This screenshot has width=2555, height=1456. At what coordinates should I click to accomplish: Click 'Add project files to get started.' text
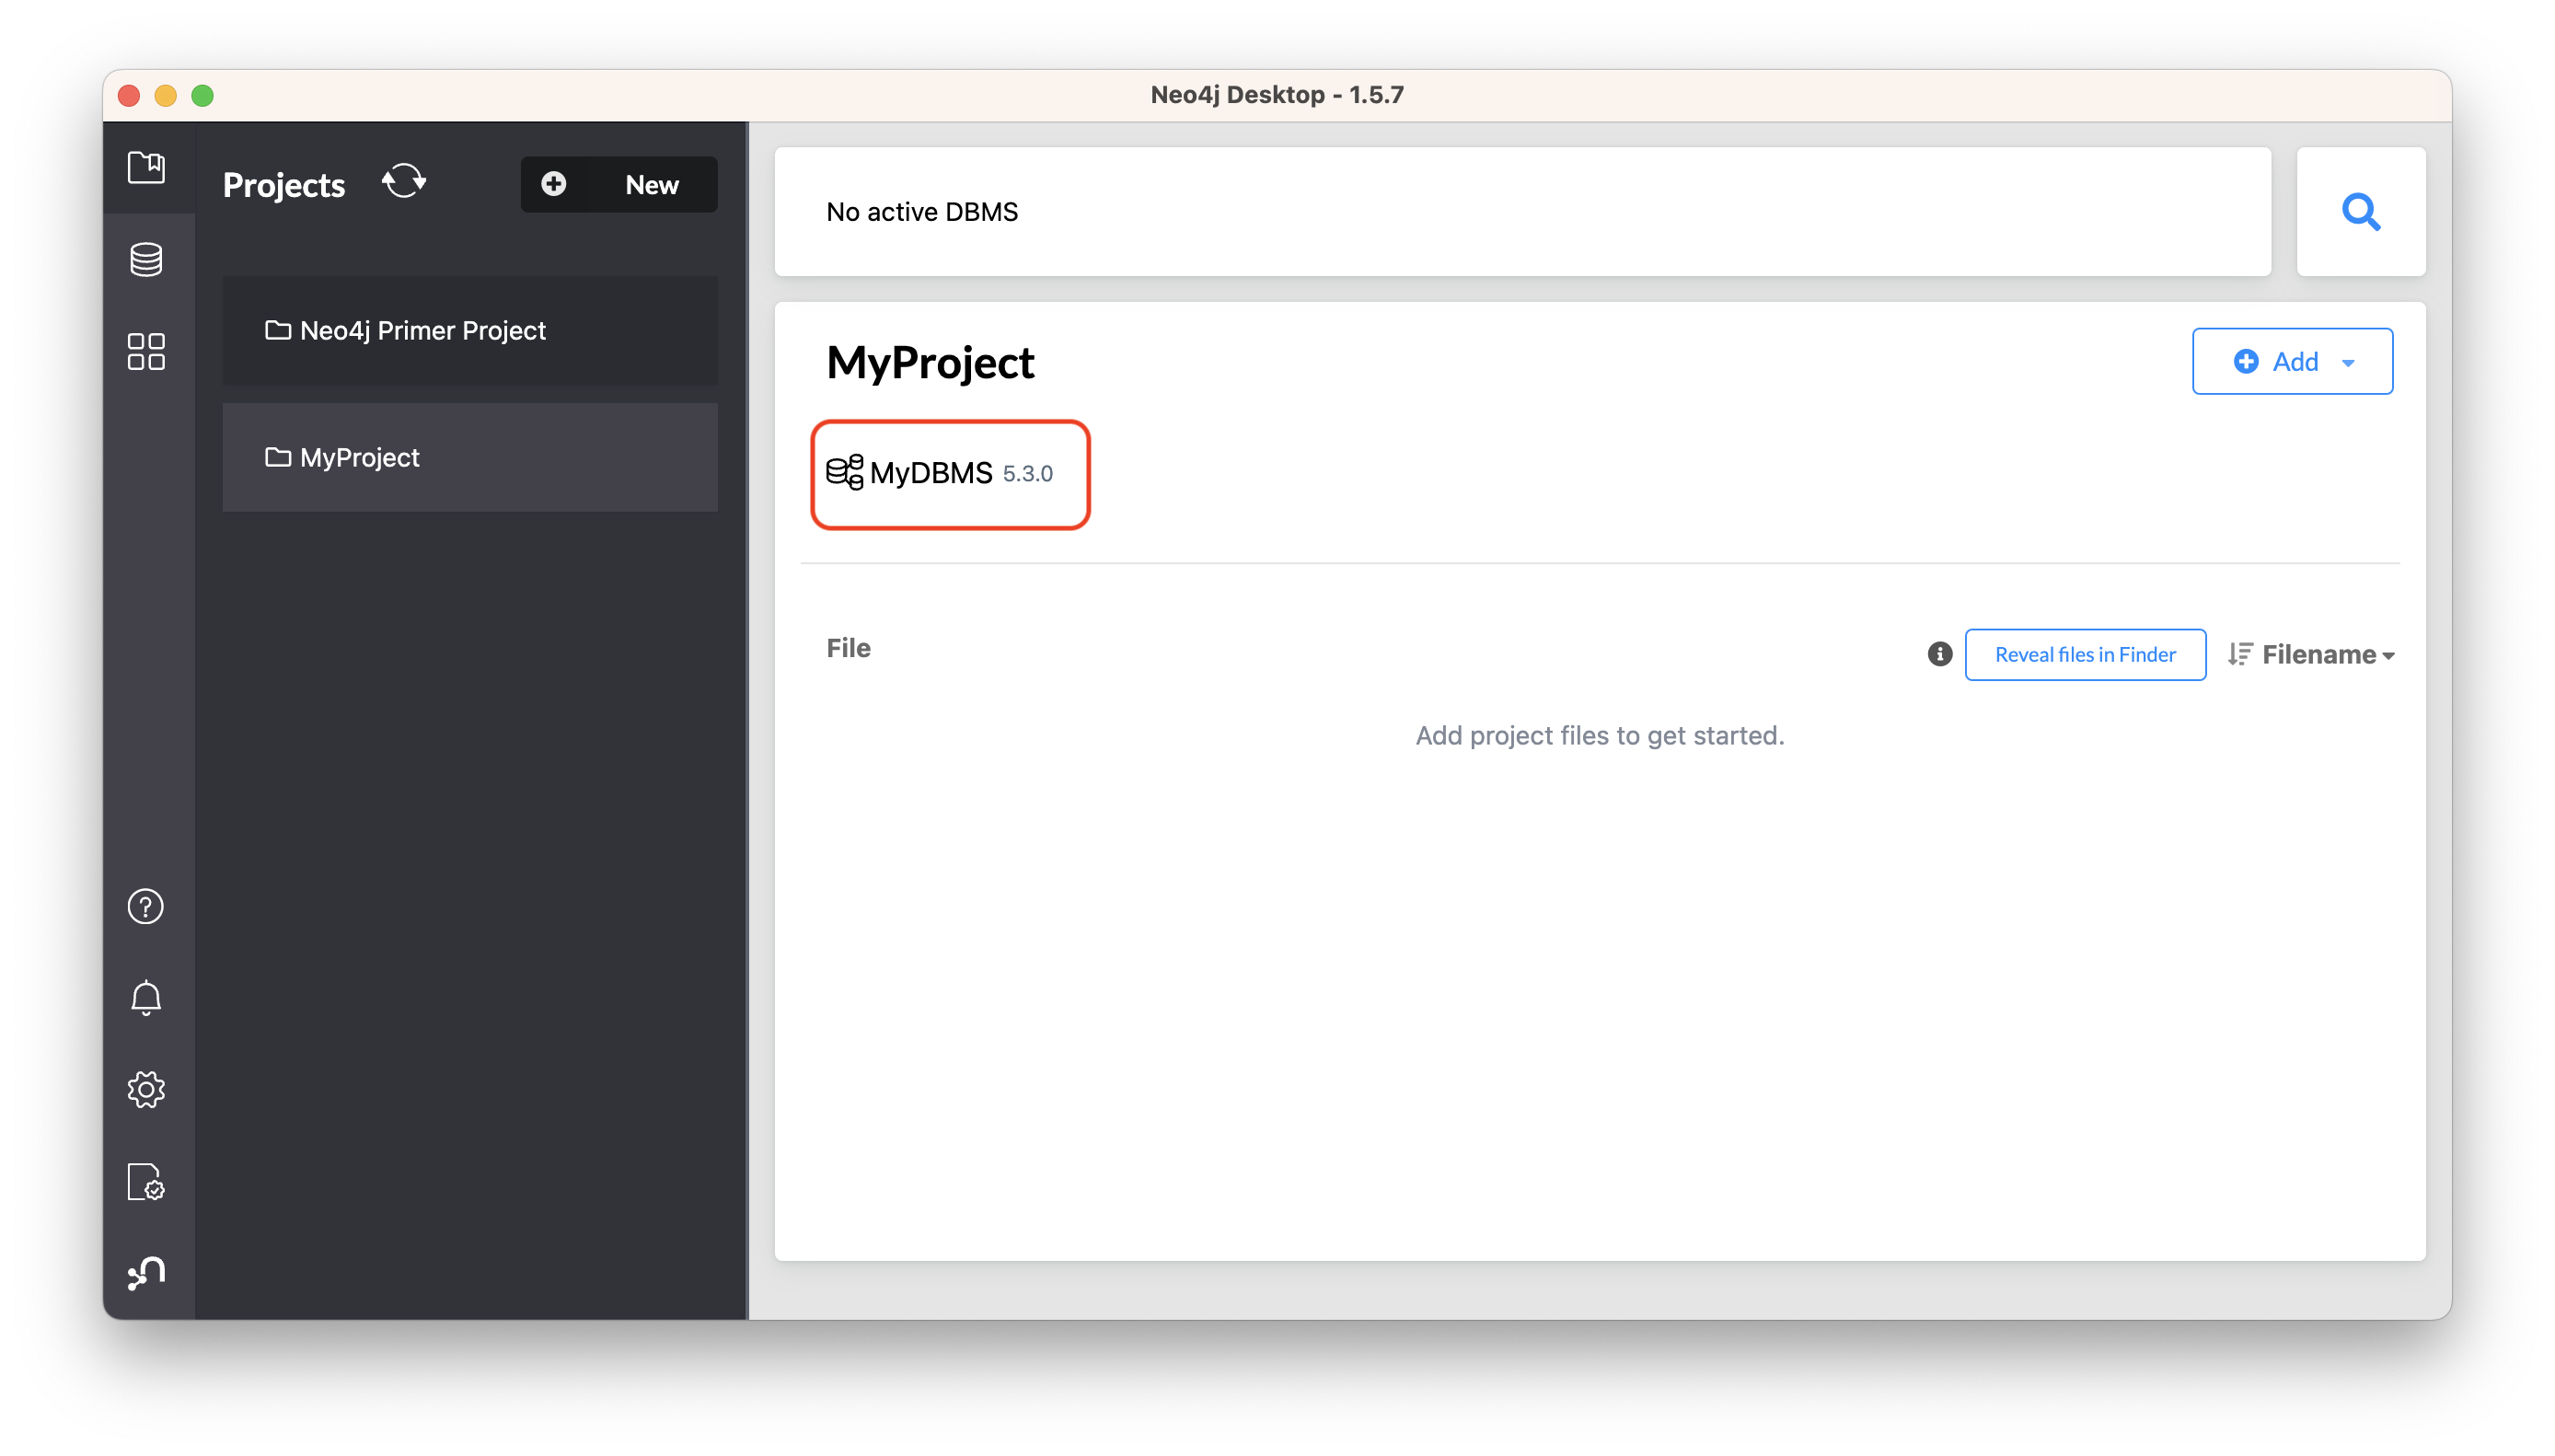1599,735
